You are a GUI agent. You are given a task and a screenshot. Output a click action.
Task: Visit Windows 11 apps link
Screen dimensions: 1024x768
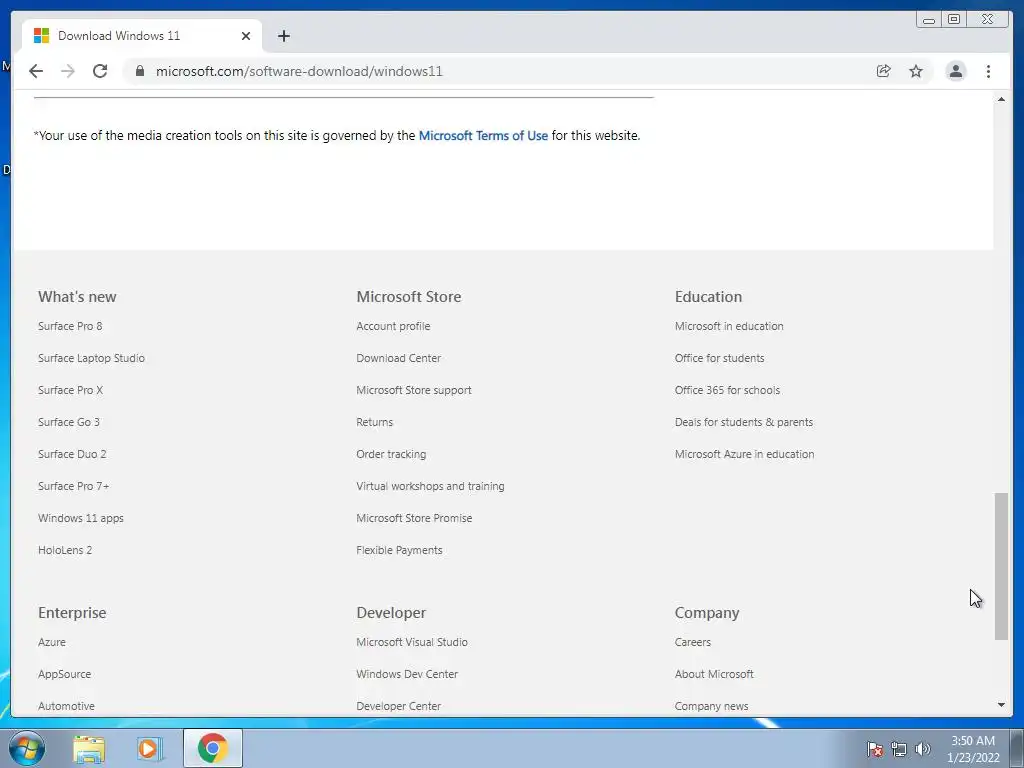pyautogui.click(x=81, y=518)
